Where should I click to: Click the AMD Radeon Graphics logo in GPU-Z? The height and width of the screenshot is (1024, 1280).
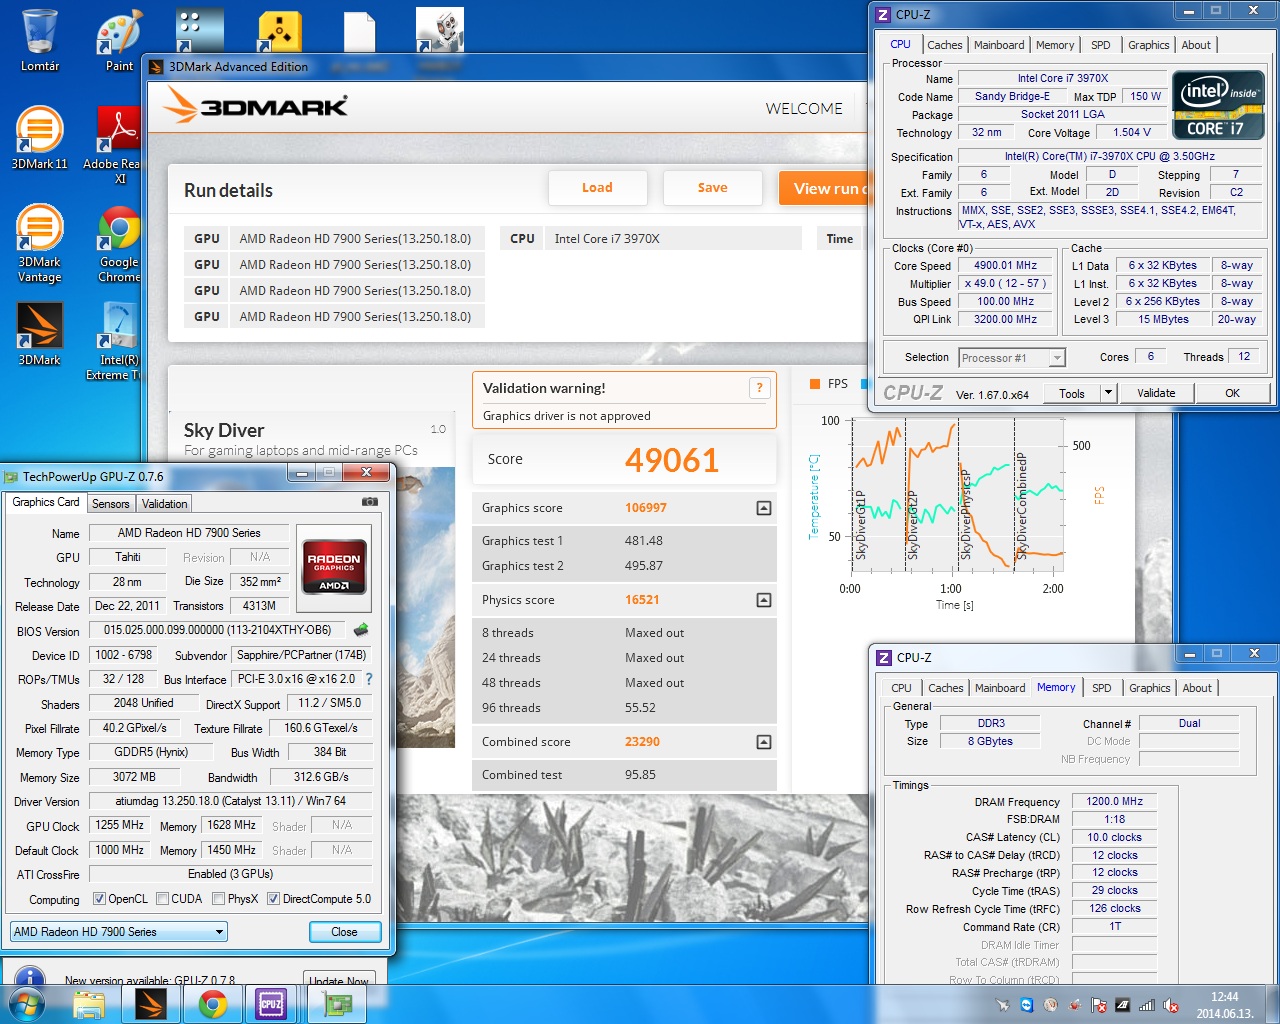point(334,568)
